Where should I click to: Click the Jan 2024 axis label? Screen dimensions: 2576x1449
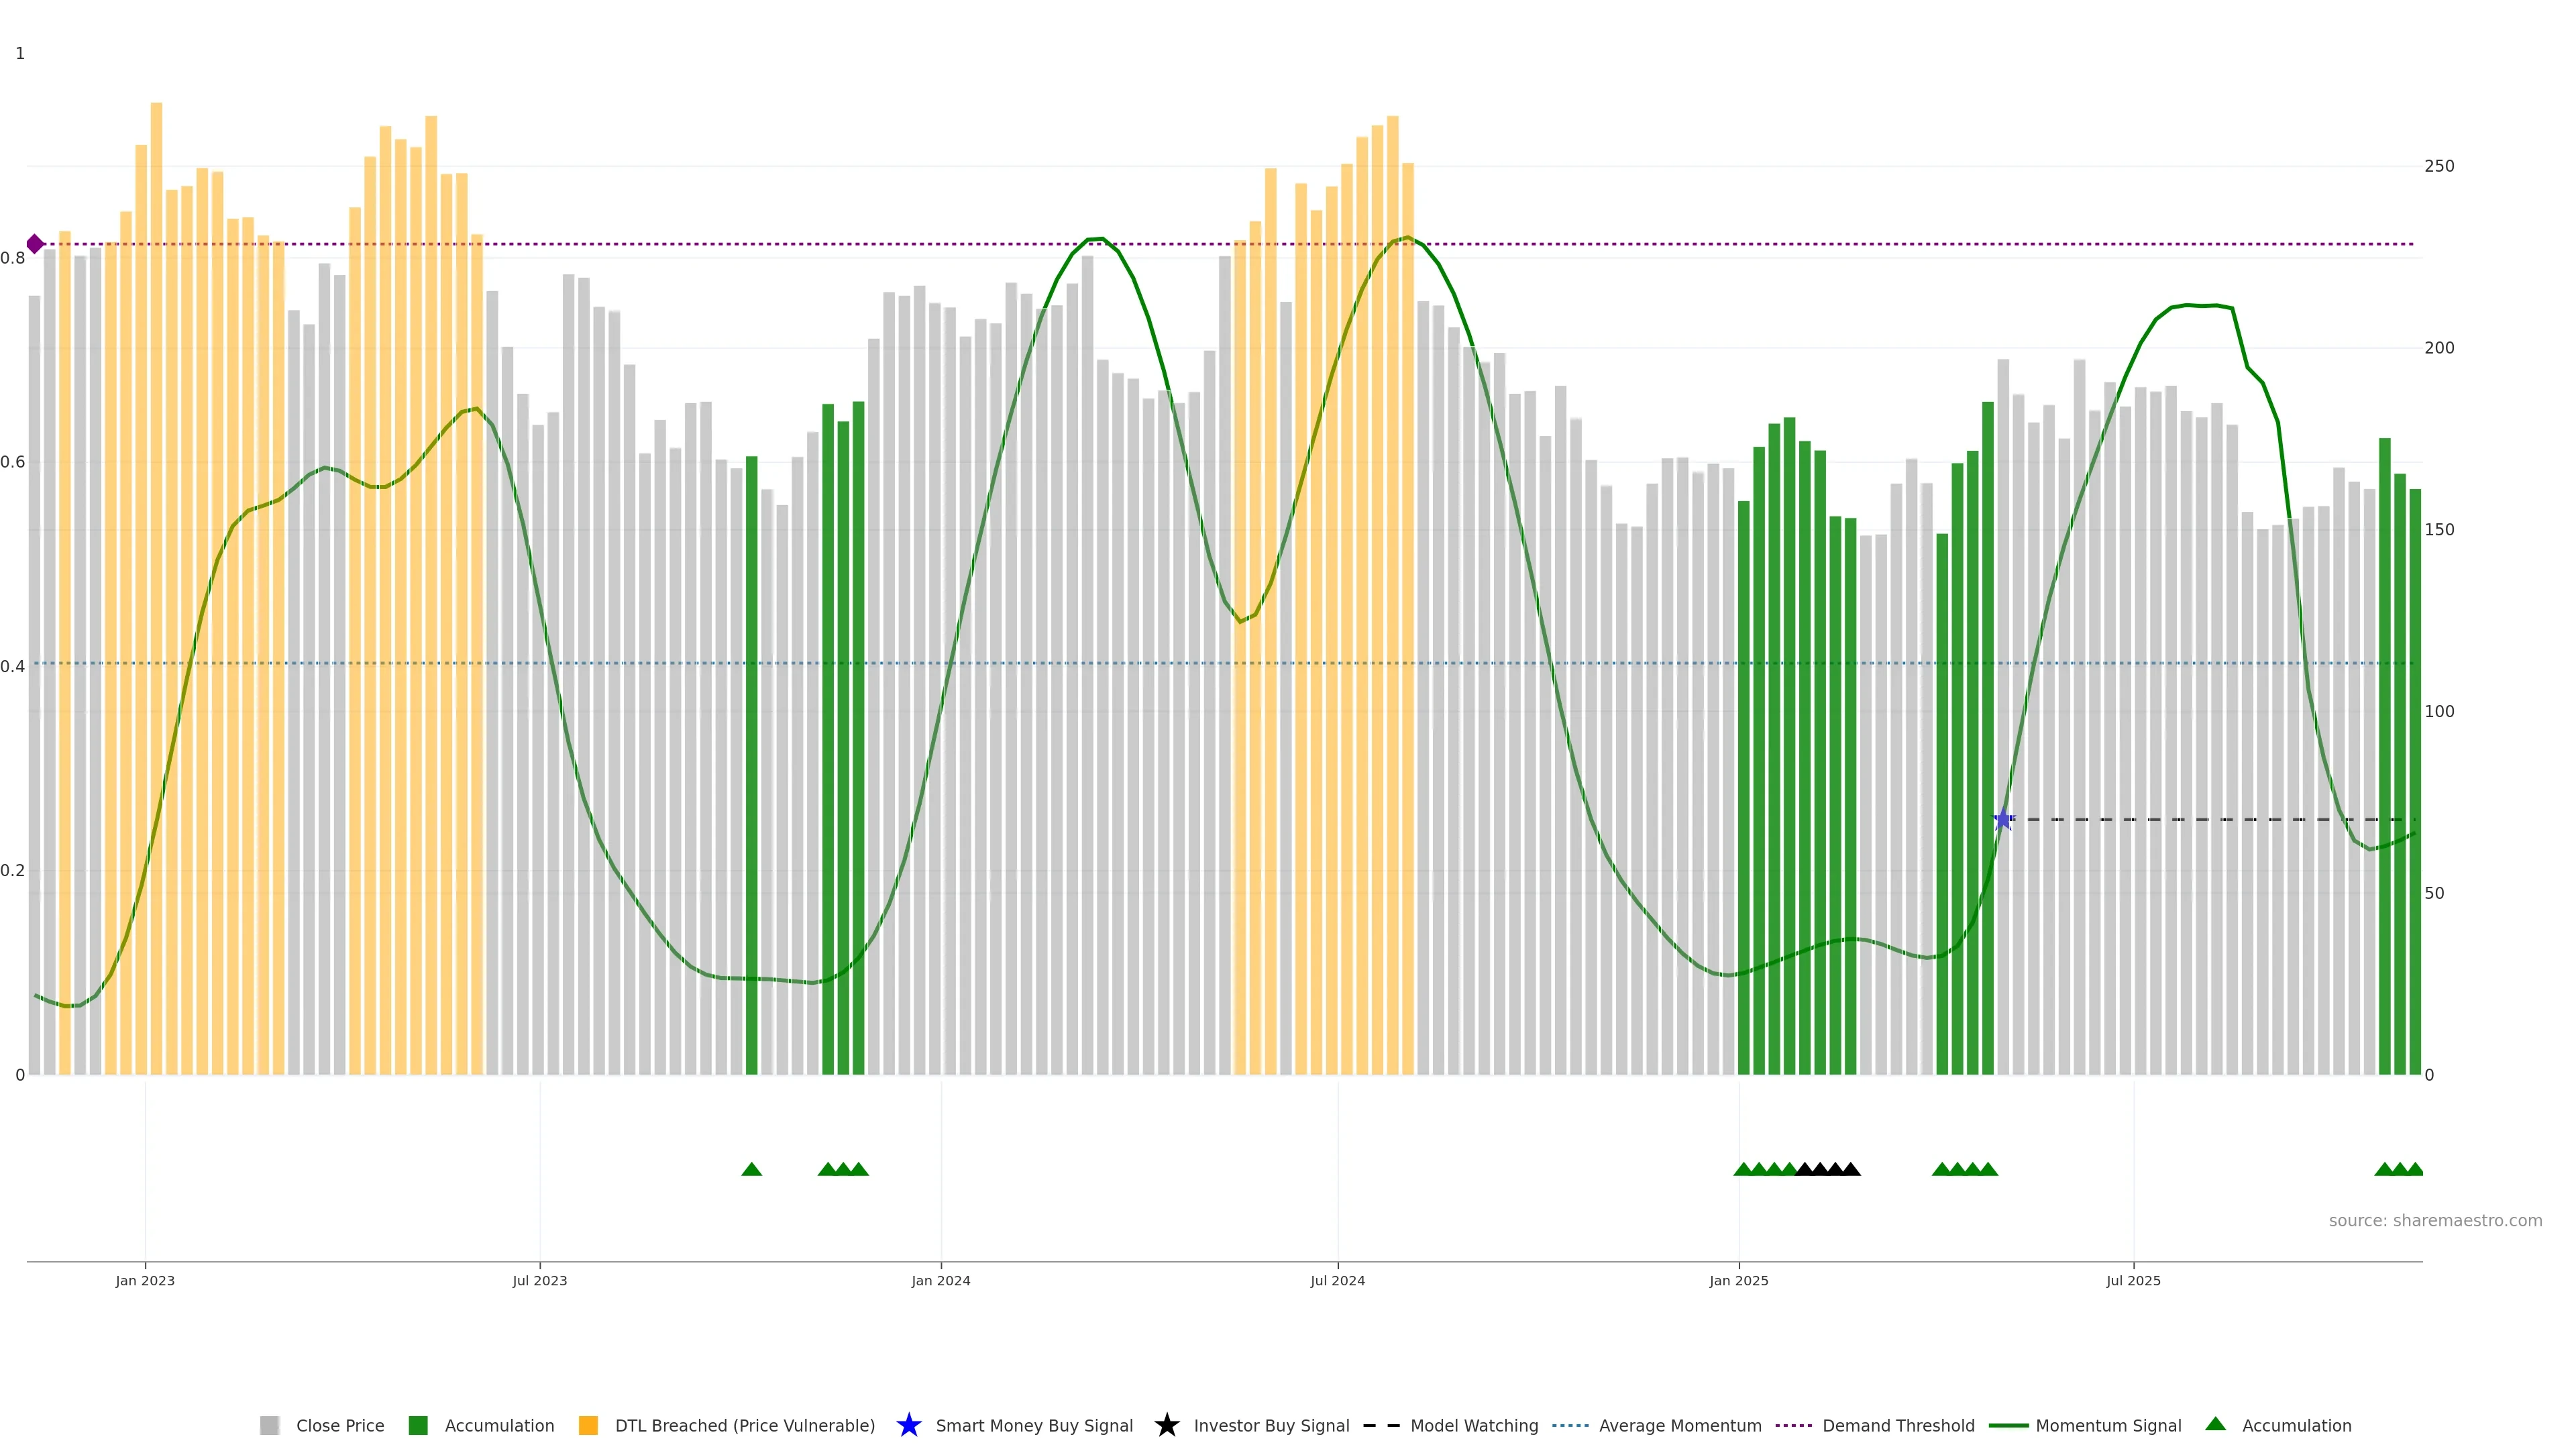tap(940, 1281)
